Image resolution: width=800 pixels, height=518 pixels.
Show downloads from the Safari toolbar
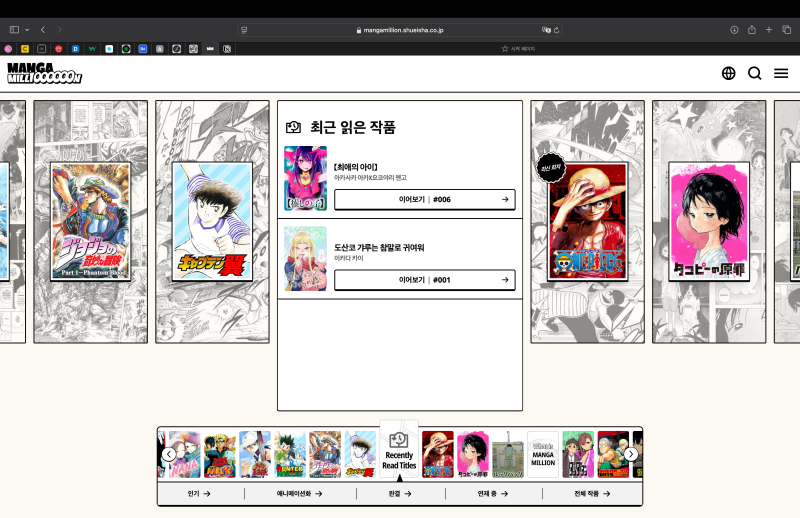[734, 30]
